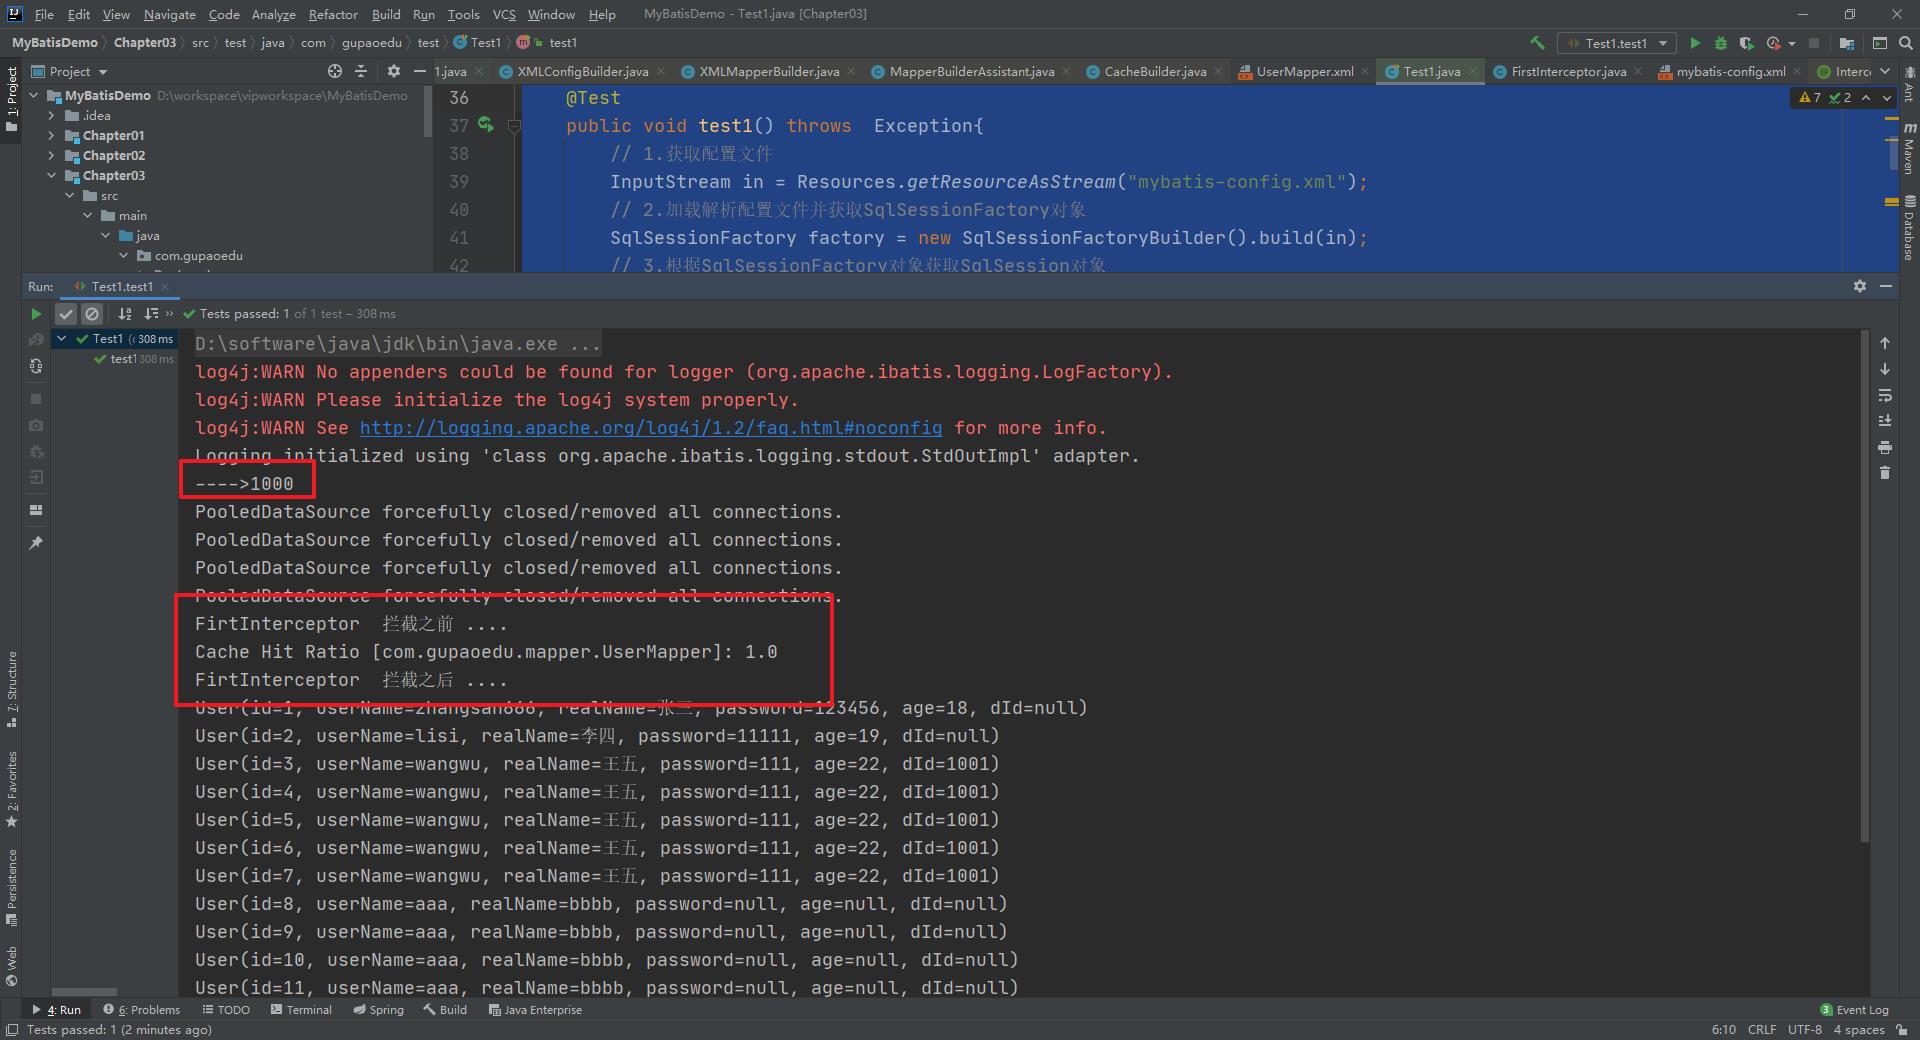Run Test1.test1 with the green play icon

(1695, 43)
